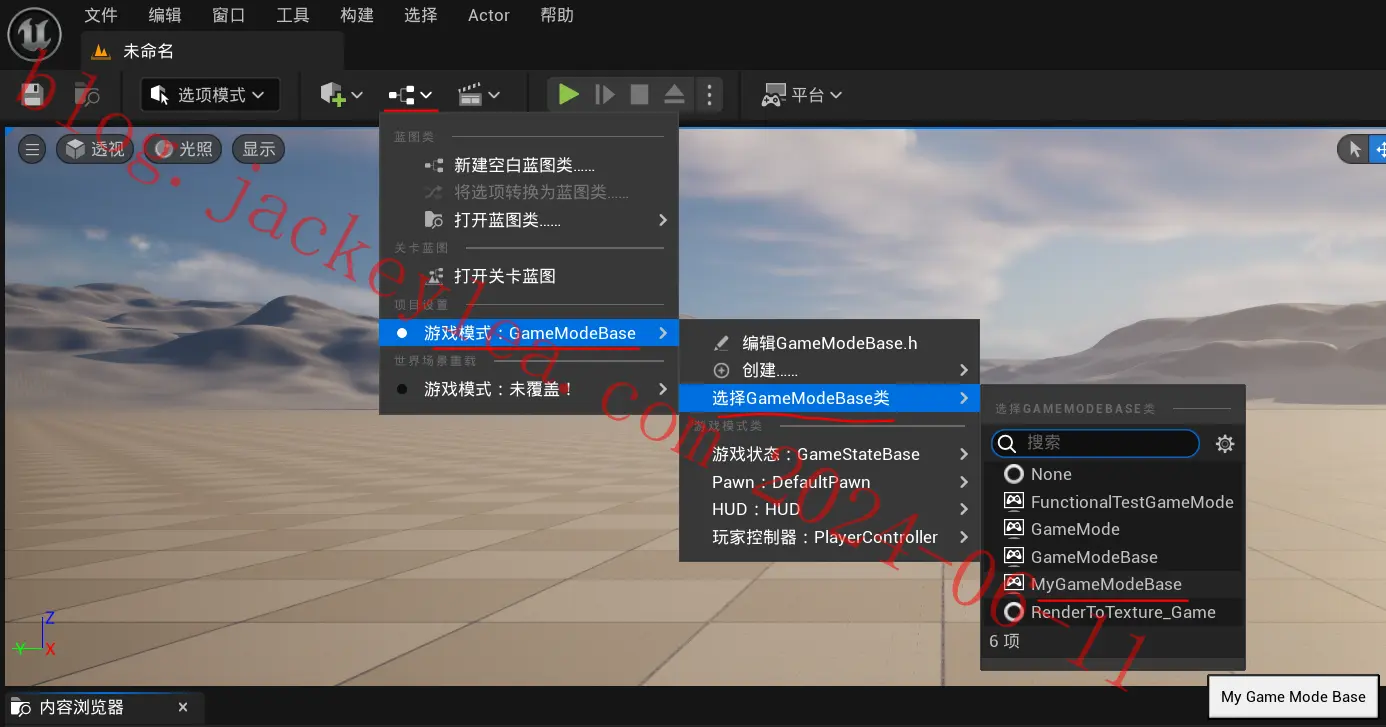Start play-in-editor with green Play button
The height and width of the screenshot is (727, 1386).
tap(569, 95)
